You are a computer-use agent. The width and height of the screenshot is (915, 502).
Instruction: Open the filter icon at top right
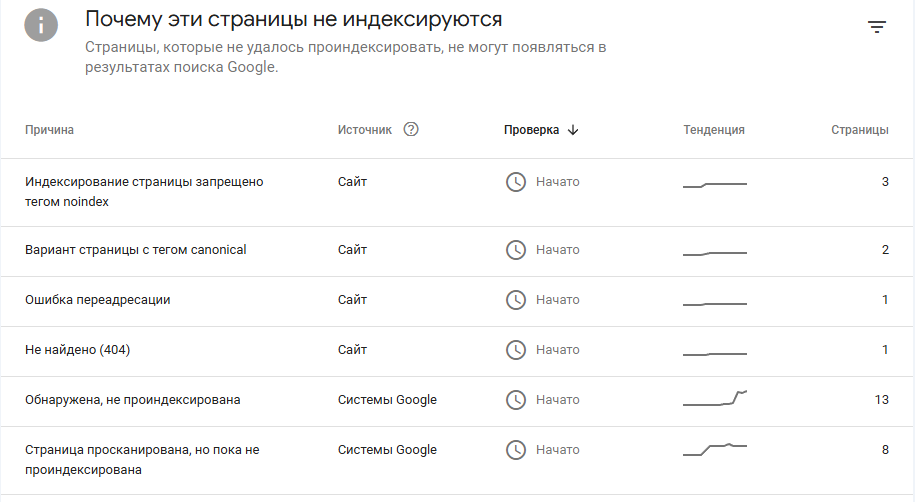pos(876,27)
